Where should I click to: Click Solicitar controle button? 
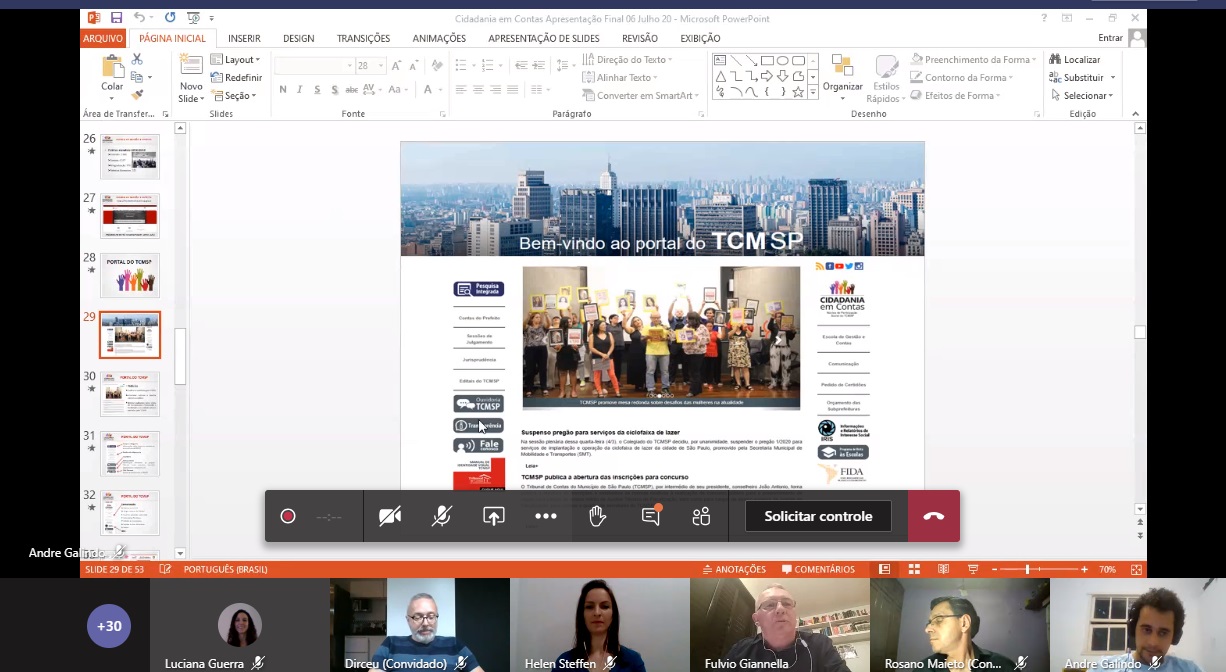[818, 516]
